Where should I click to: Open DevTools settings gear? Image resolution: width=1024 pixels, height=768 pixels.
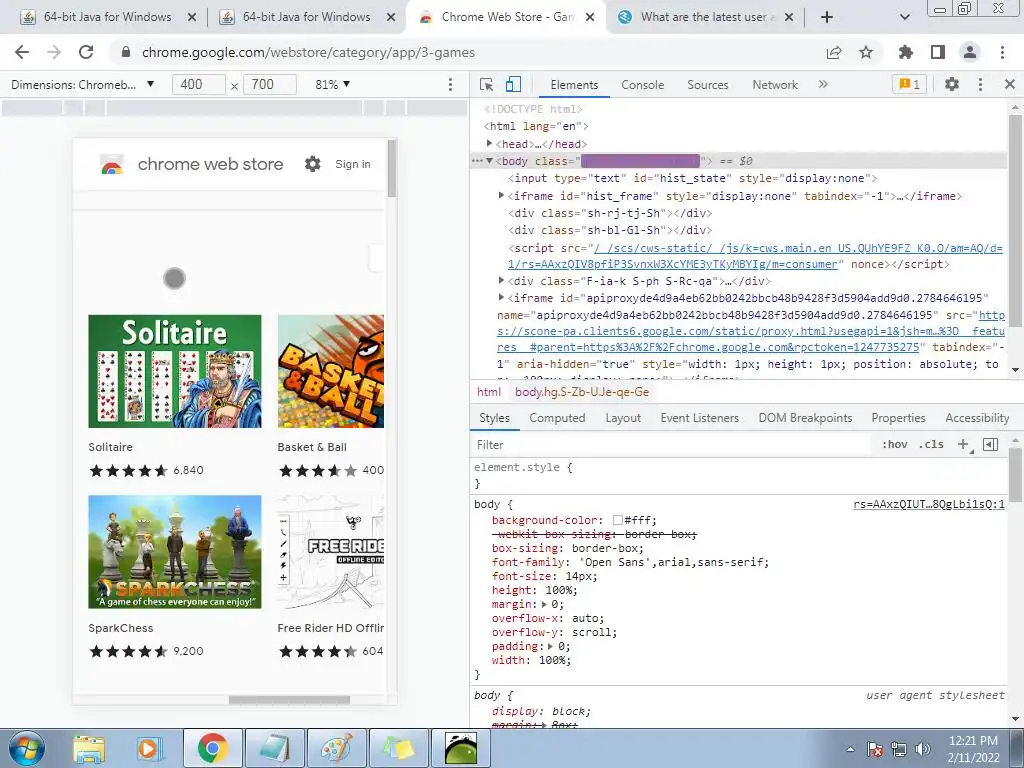pyautogui.click(x=952, y=84)
